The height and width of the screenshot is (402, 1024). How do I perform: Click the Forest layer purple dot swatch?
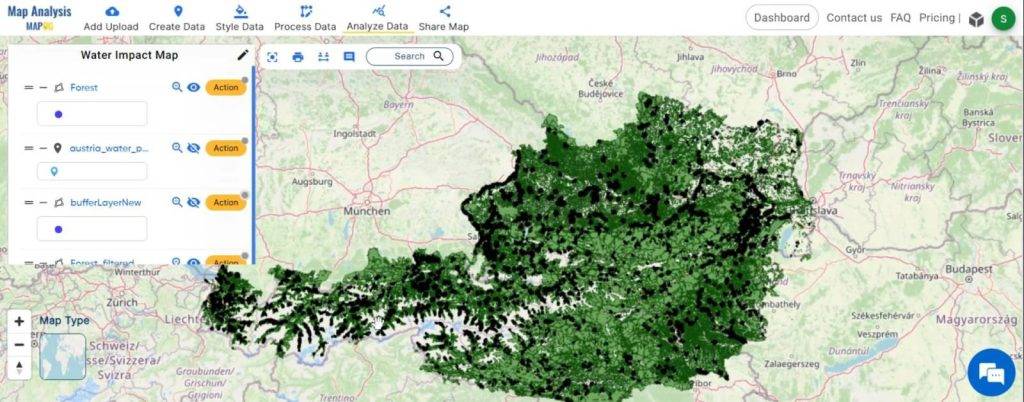pyautogui.click(x=58, y=114)
